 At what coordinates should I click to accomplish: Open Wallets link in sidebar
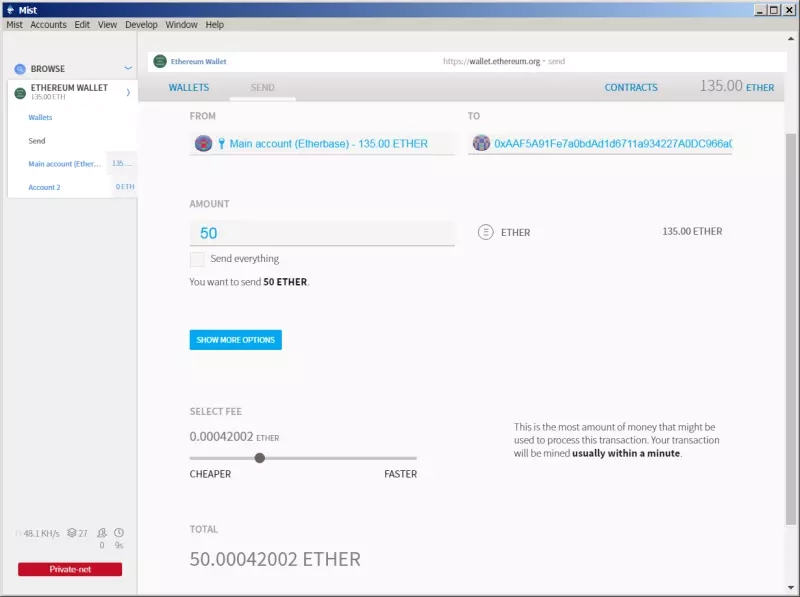point(40,117)
